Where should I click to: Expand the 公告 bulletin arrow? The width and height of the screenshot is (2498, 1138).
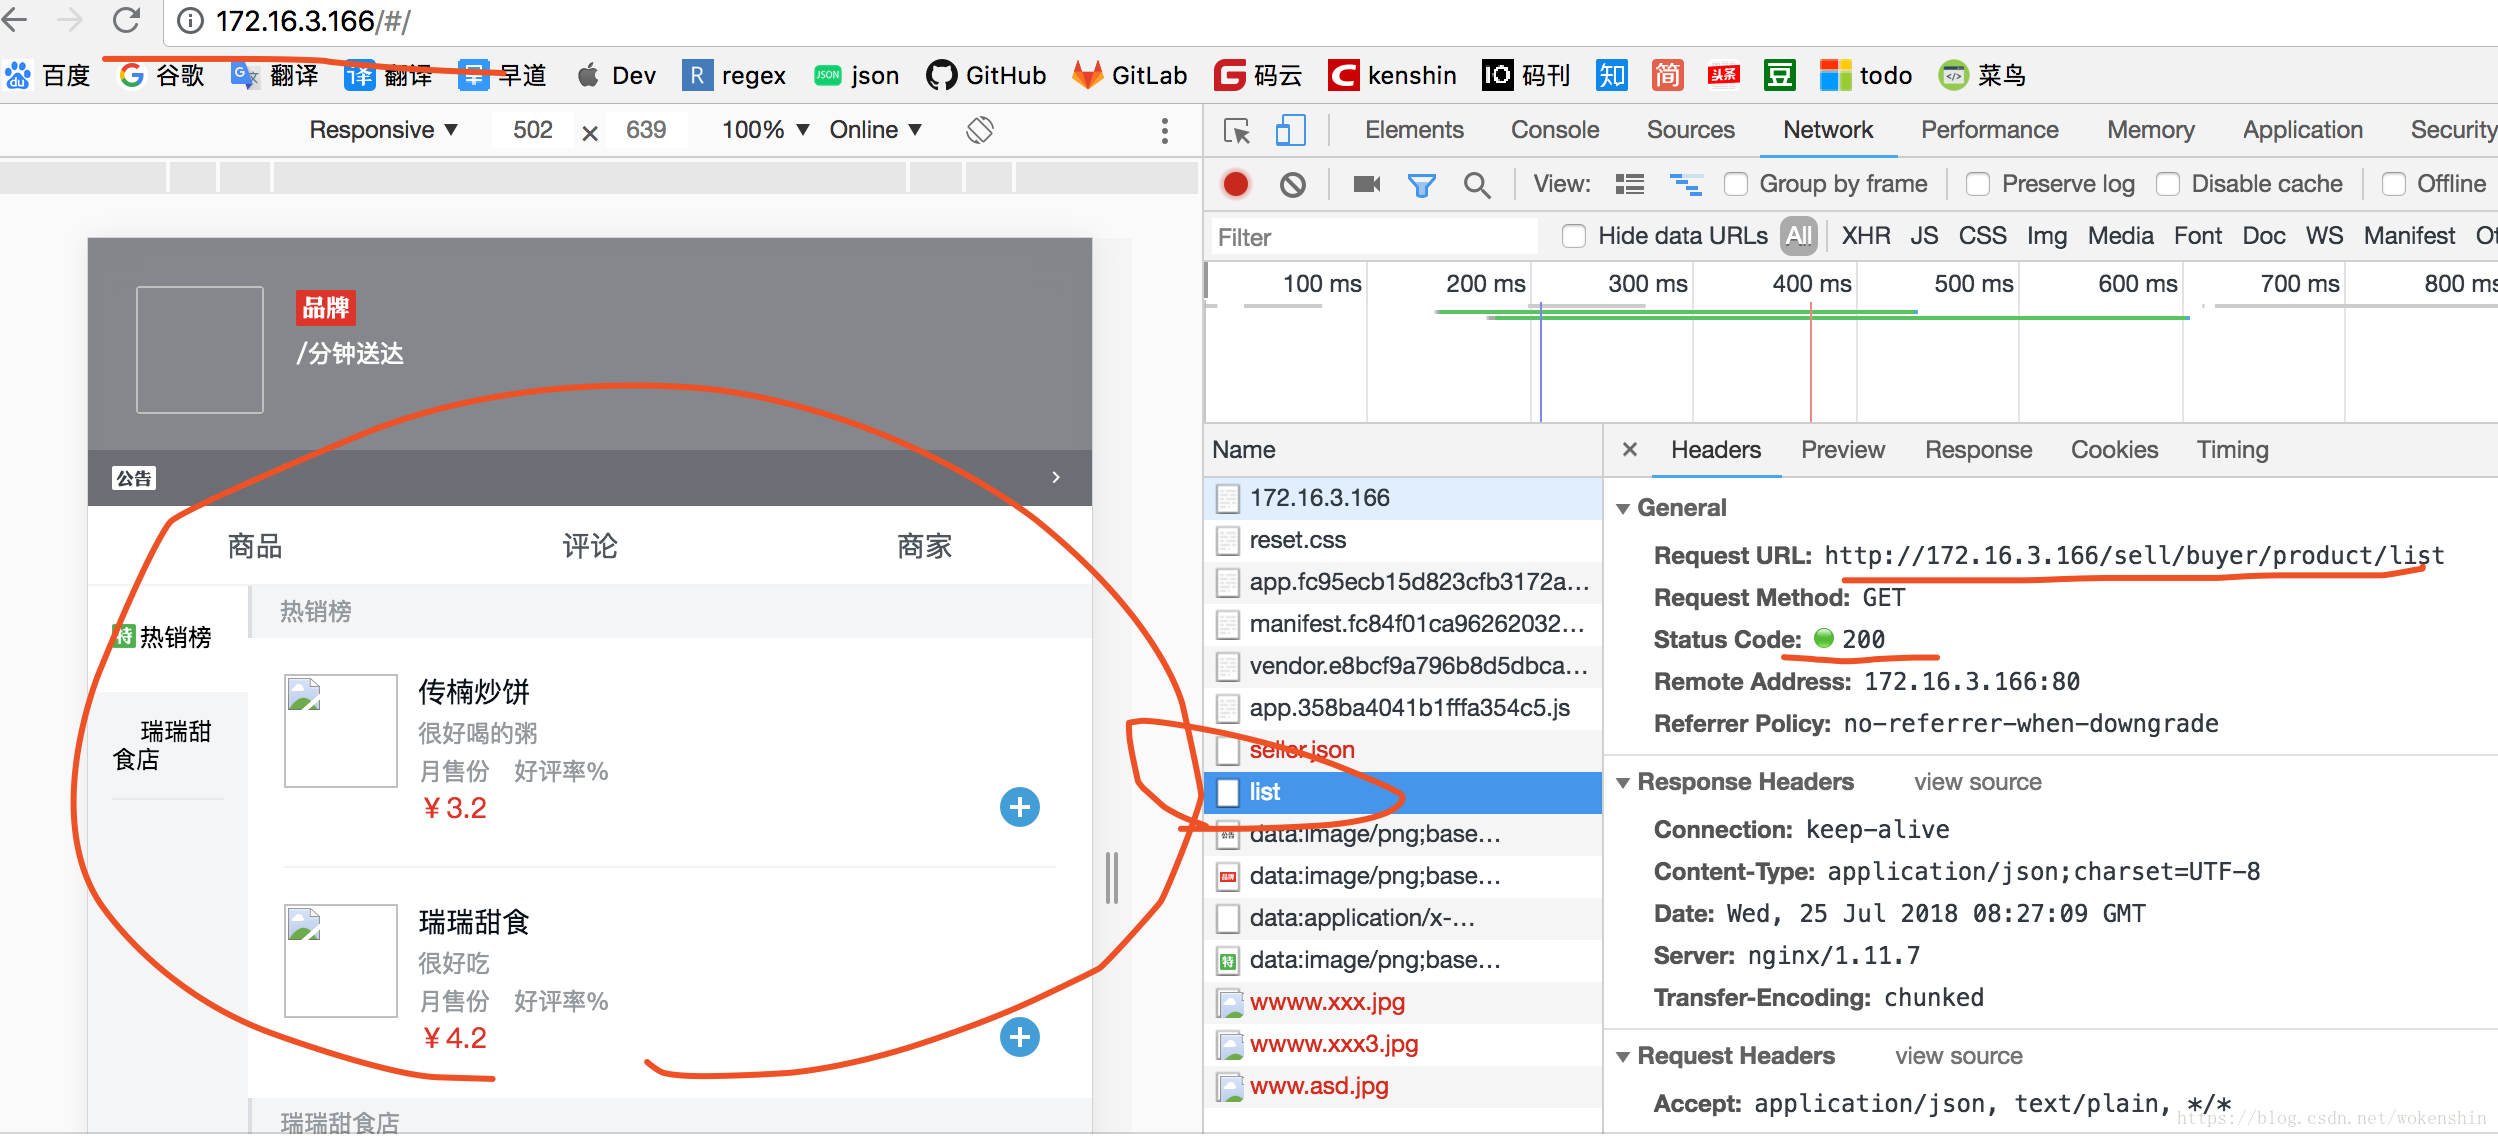1056,477
